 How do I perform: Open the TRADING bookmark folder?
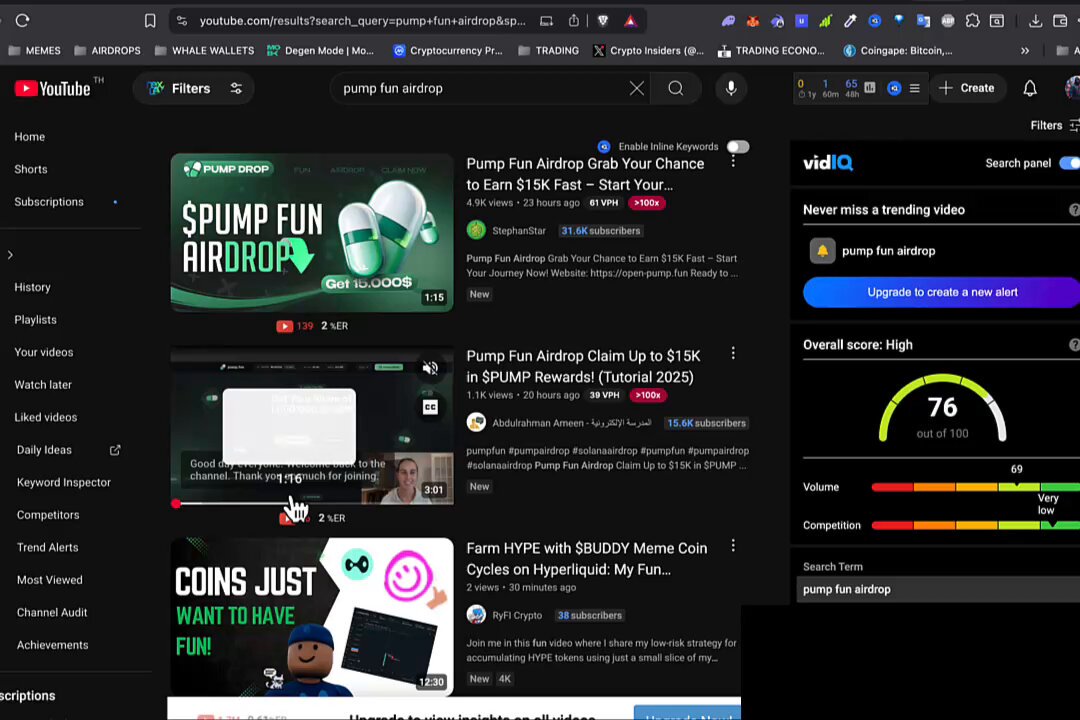click(x=548, y=50)
